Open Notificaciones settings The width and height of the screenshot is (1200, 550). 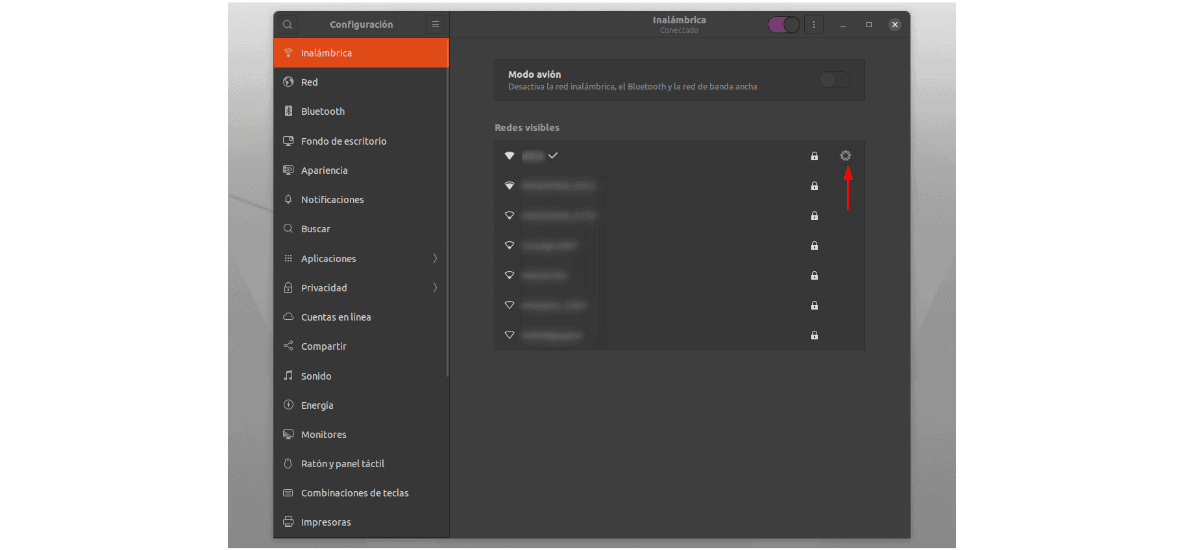pos(361,199)
